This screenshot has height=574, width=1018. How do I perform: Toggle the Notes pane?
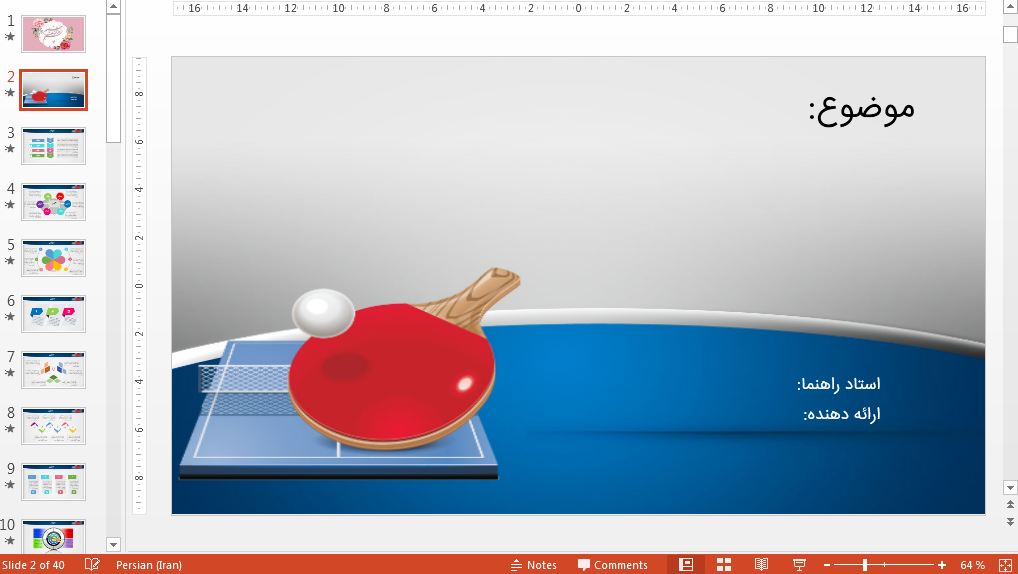[533, 565]
